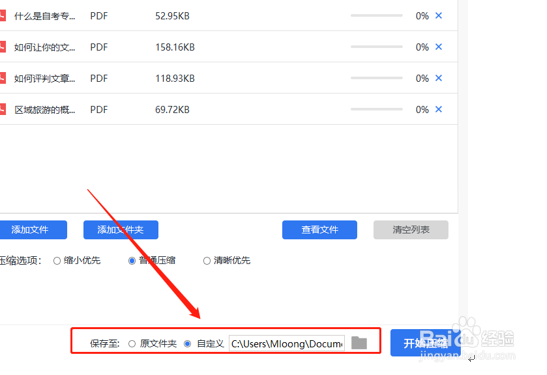
Task: Click the 118.93KB size value
Action: point(175,78)
